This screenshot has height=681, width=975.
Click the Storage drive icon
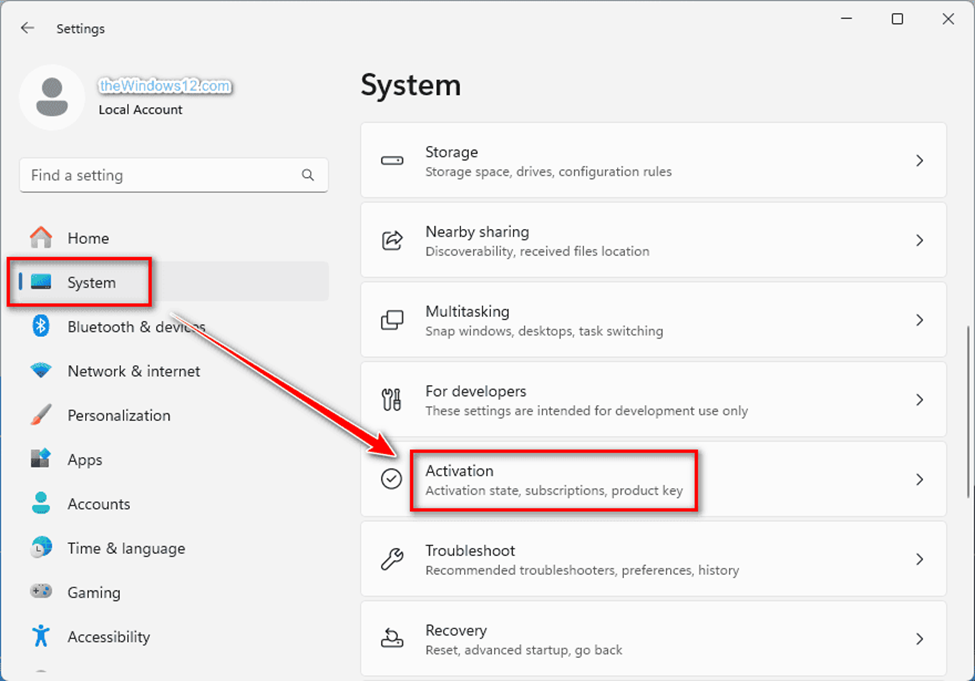click(392, 161)
